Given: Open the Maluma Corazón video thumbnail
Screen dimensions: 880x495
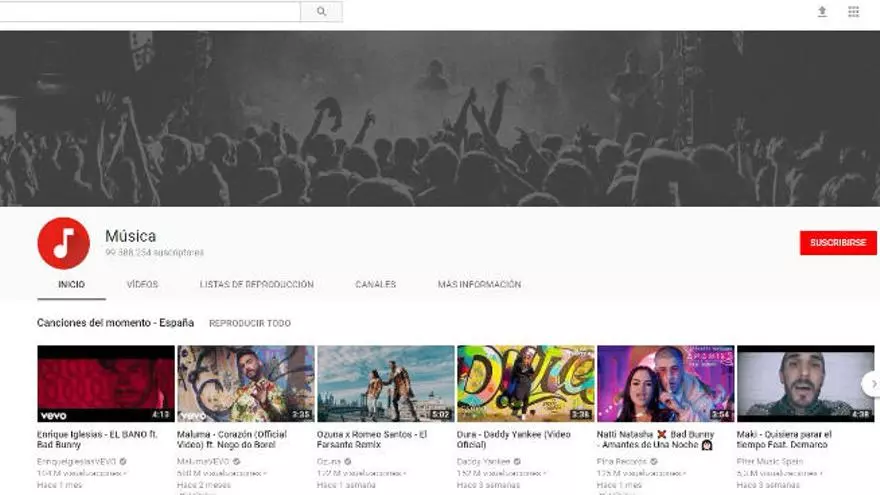Looking at the screenshot, I should pos(246,383).
